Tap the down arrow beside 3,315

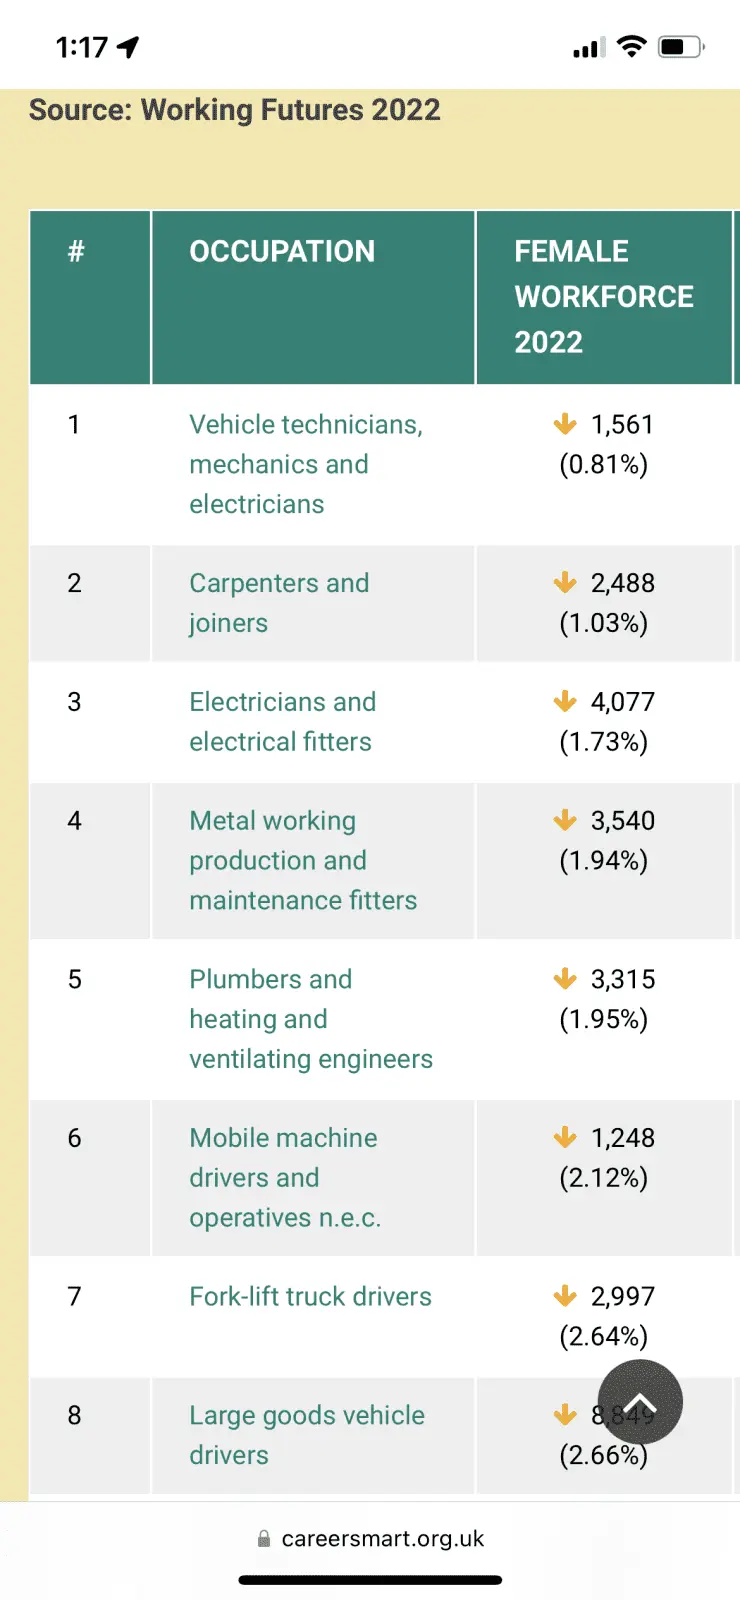click(x=565, y=979)
